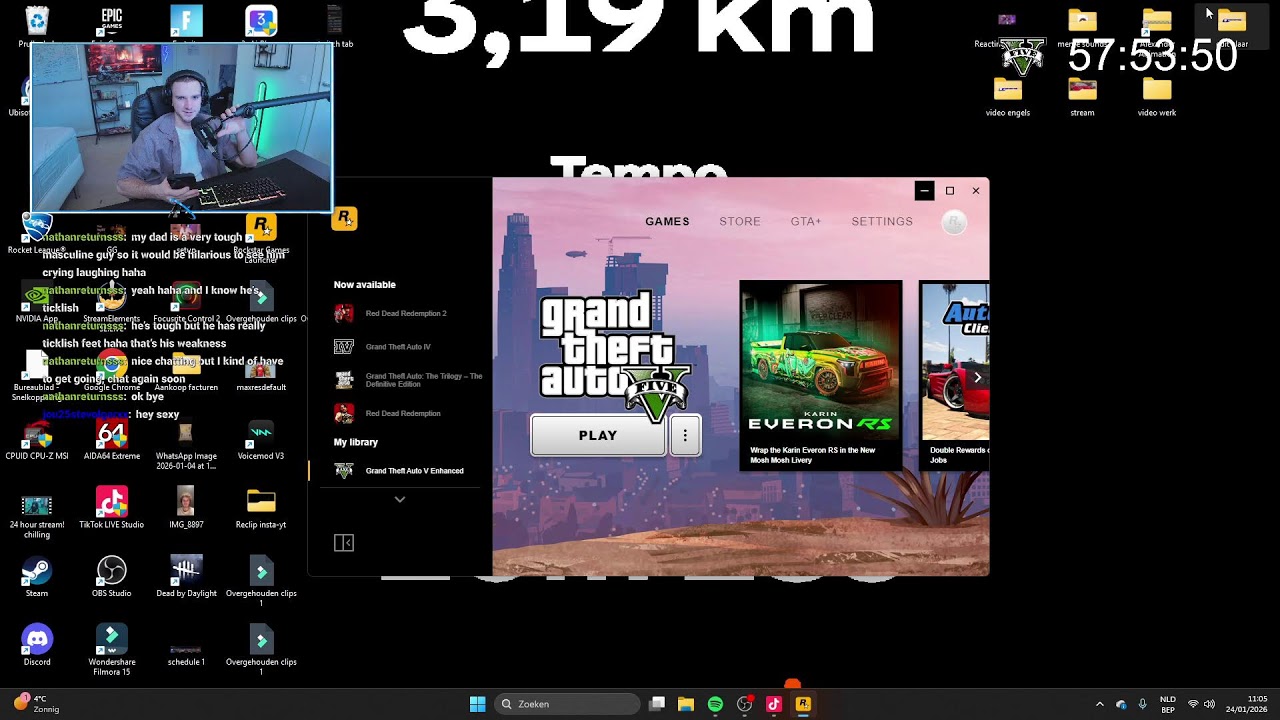Expand the library list with down chevron
Viewport: 1280px width, 720px height.
click(x=400, y=499)
